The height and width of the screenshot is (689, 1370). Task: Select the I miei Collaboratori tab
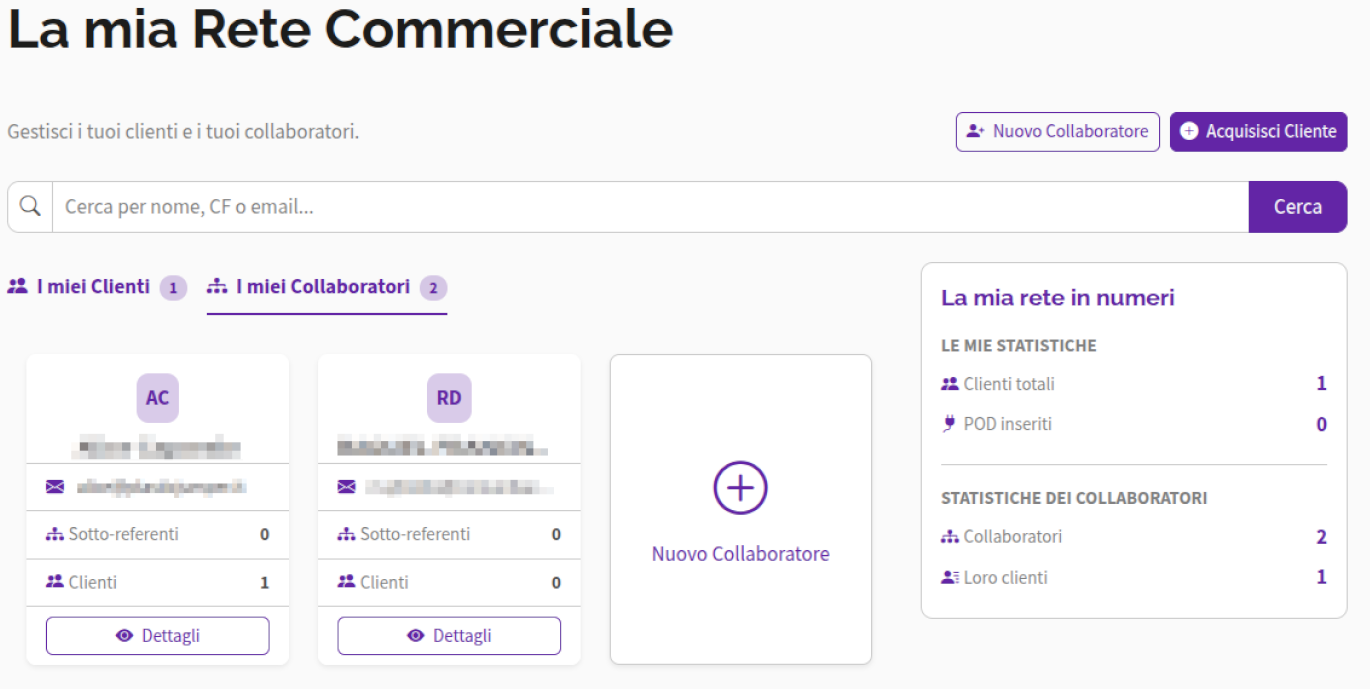327,287
